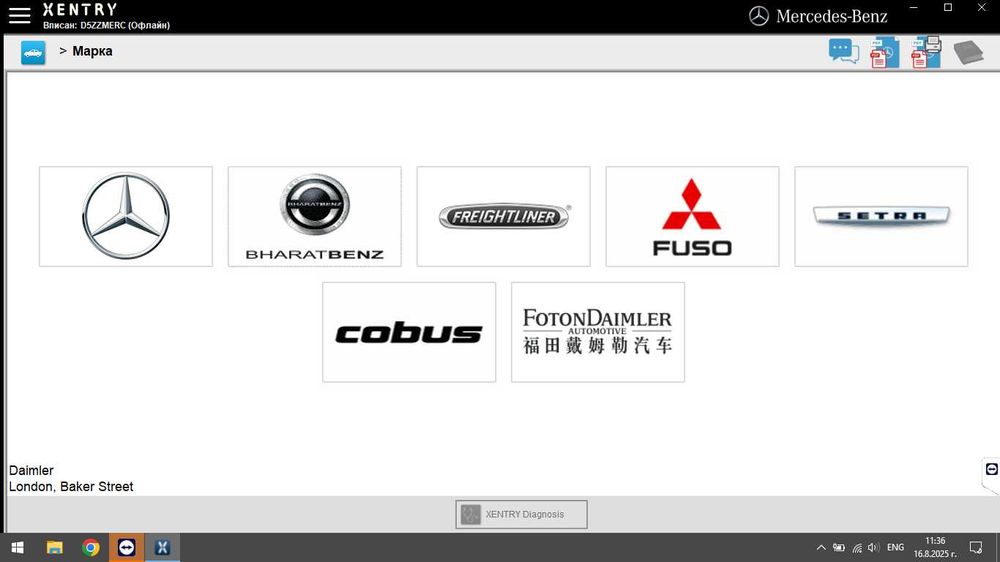This screenshot has width=1000, height=562.
Task: Choose the Mercedes-Benz star brand tile
Action: coord(126,216)
